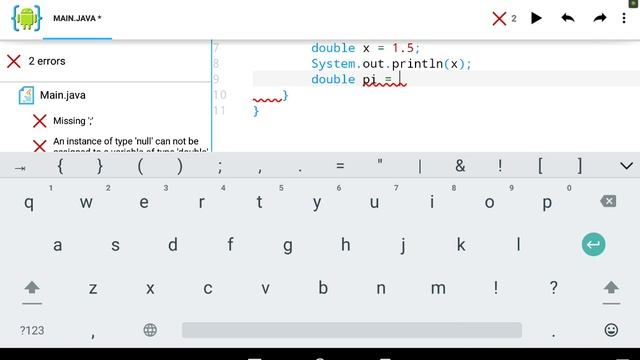Open the error count indicator in toolbar

pyautogui.click(x=504, y=18)
